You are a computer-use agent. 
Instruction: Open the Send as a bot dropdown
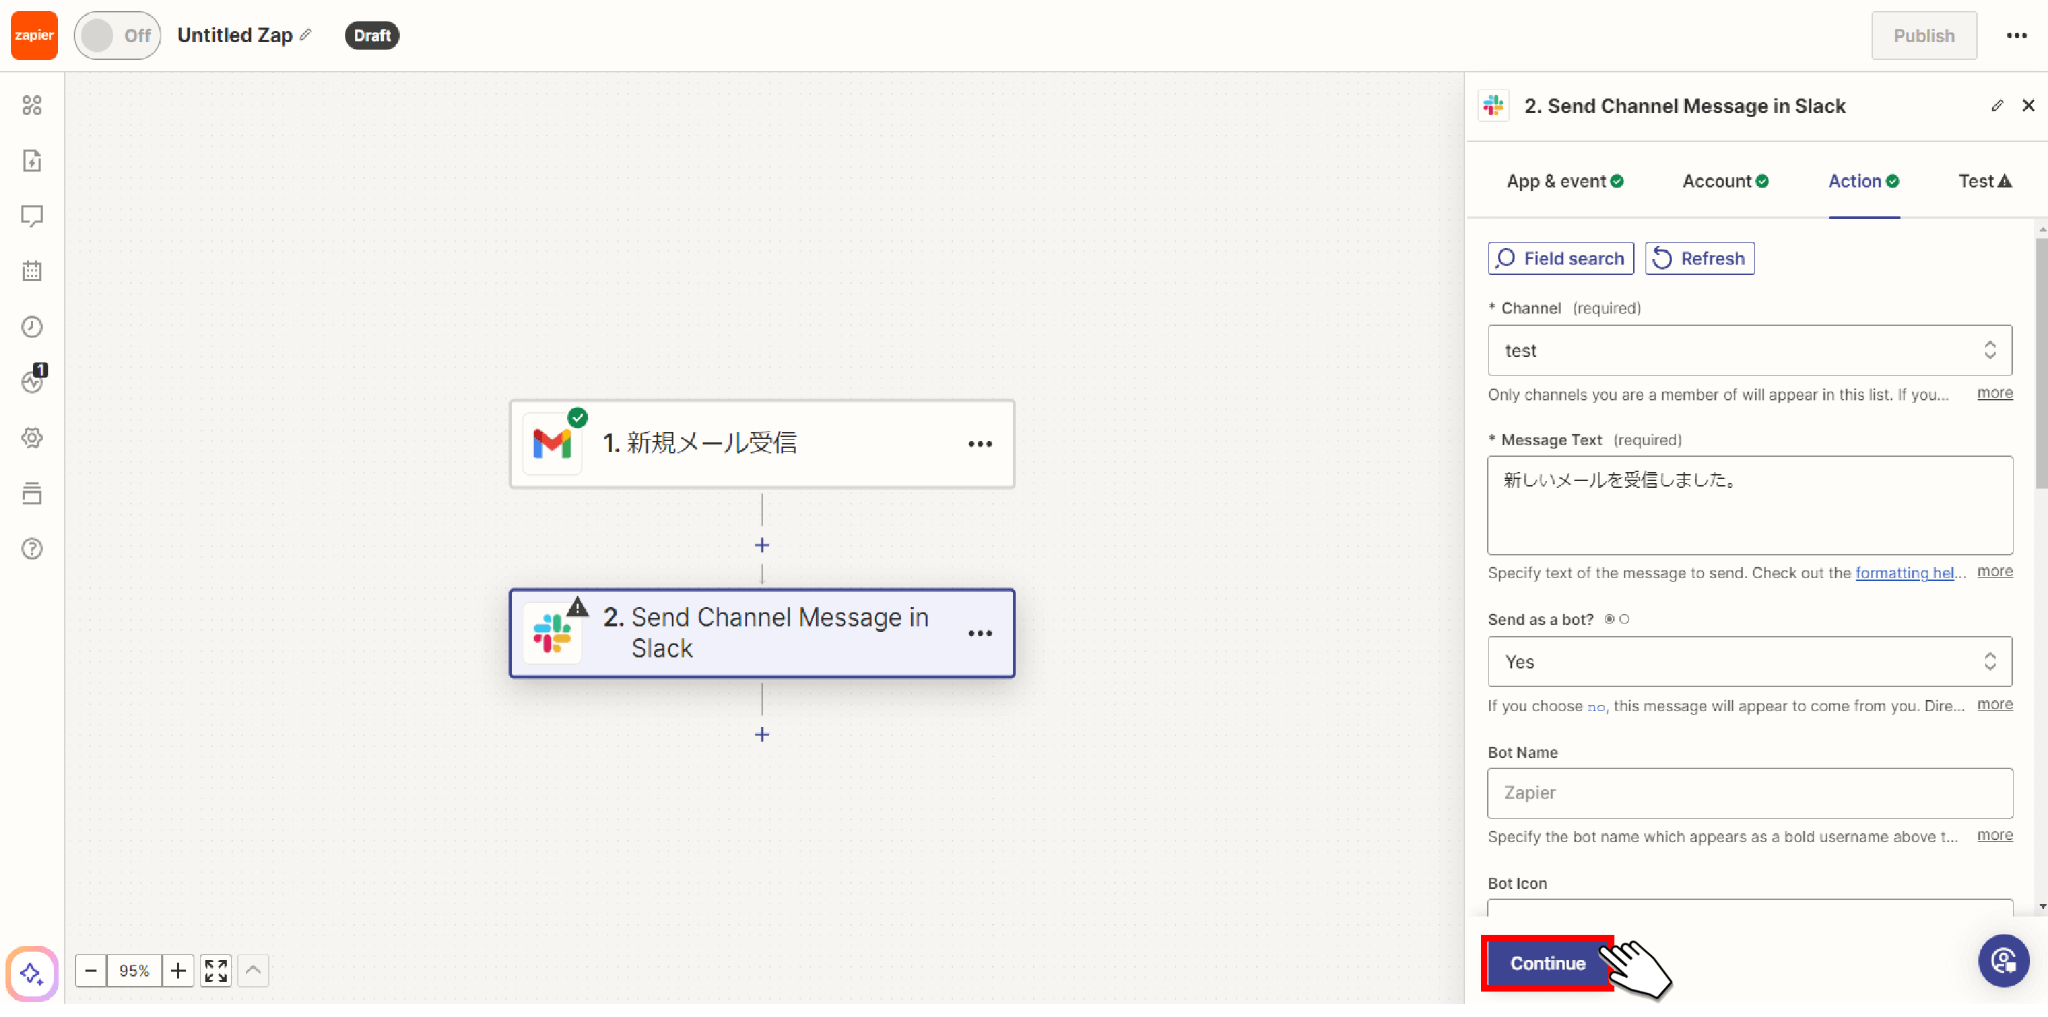tap(1750, 662)
